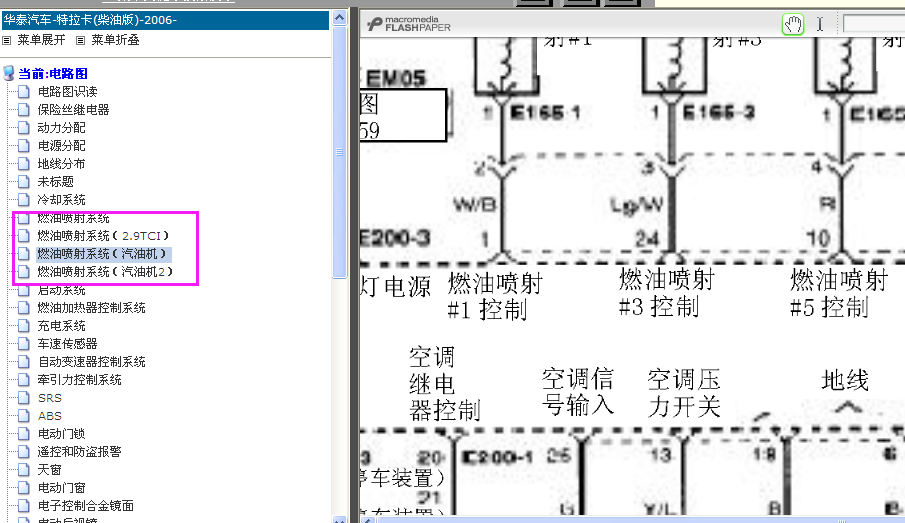The height and width of the screenshot is (523, 905).
Task: Open 电动门锁 page
Action: [62, 434]
